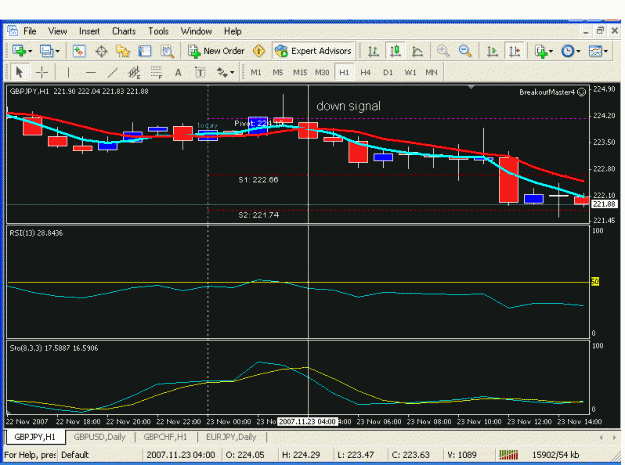Open the Tools menu

(158, 31)
